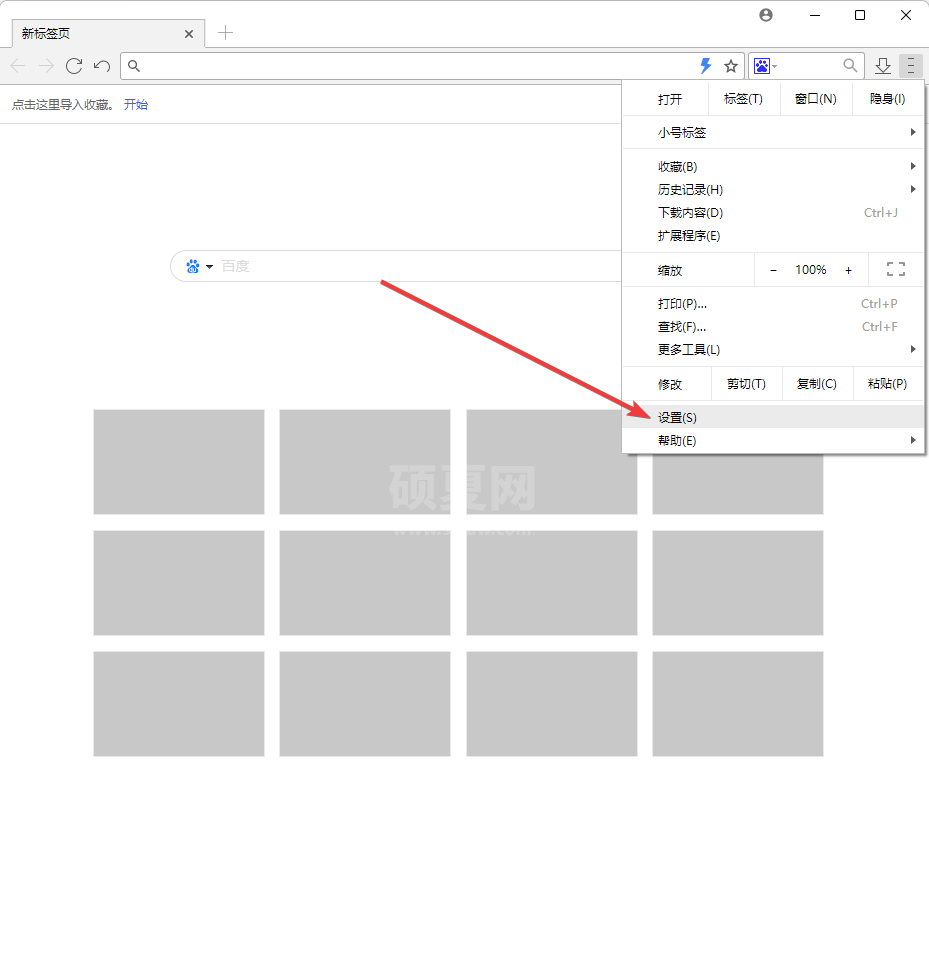Screen dimensions: 929x964
Task: Click the 开始 import bookmarks link
Action: click(136, 105)
